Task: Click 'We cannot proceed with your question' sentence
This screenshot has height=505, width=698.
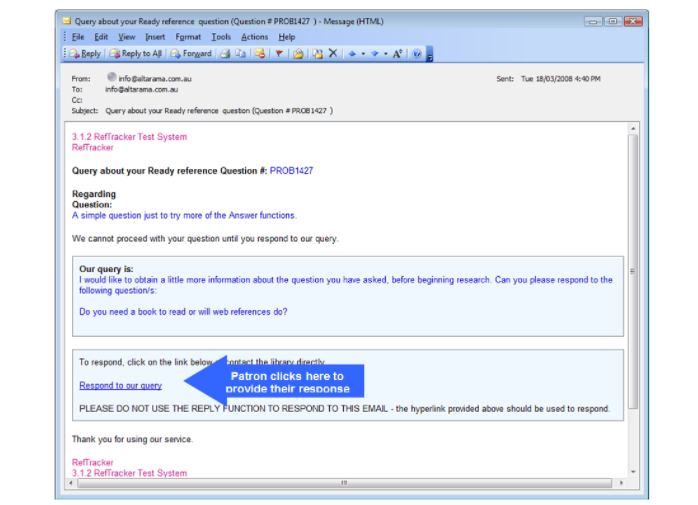Action: pyautogui.click(x=205, y=239)
